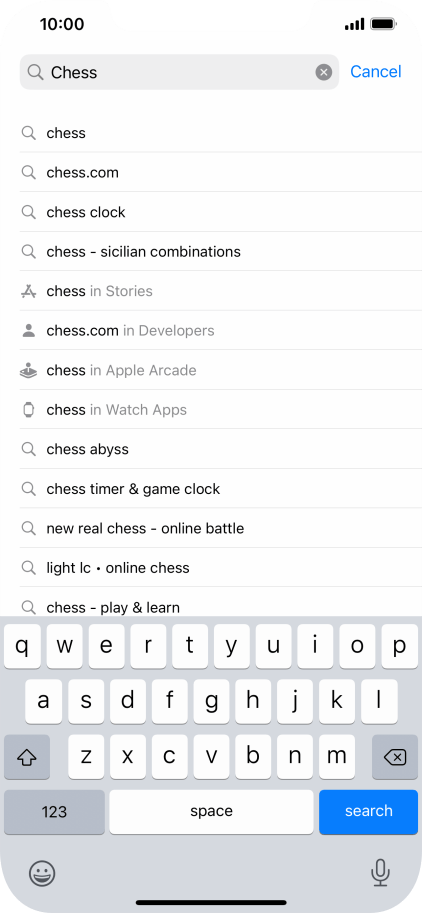Choose chess timer & game clock
422x913 pixels.
click(x=221, y=489)
